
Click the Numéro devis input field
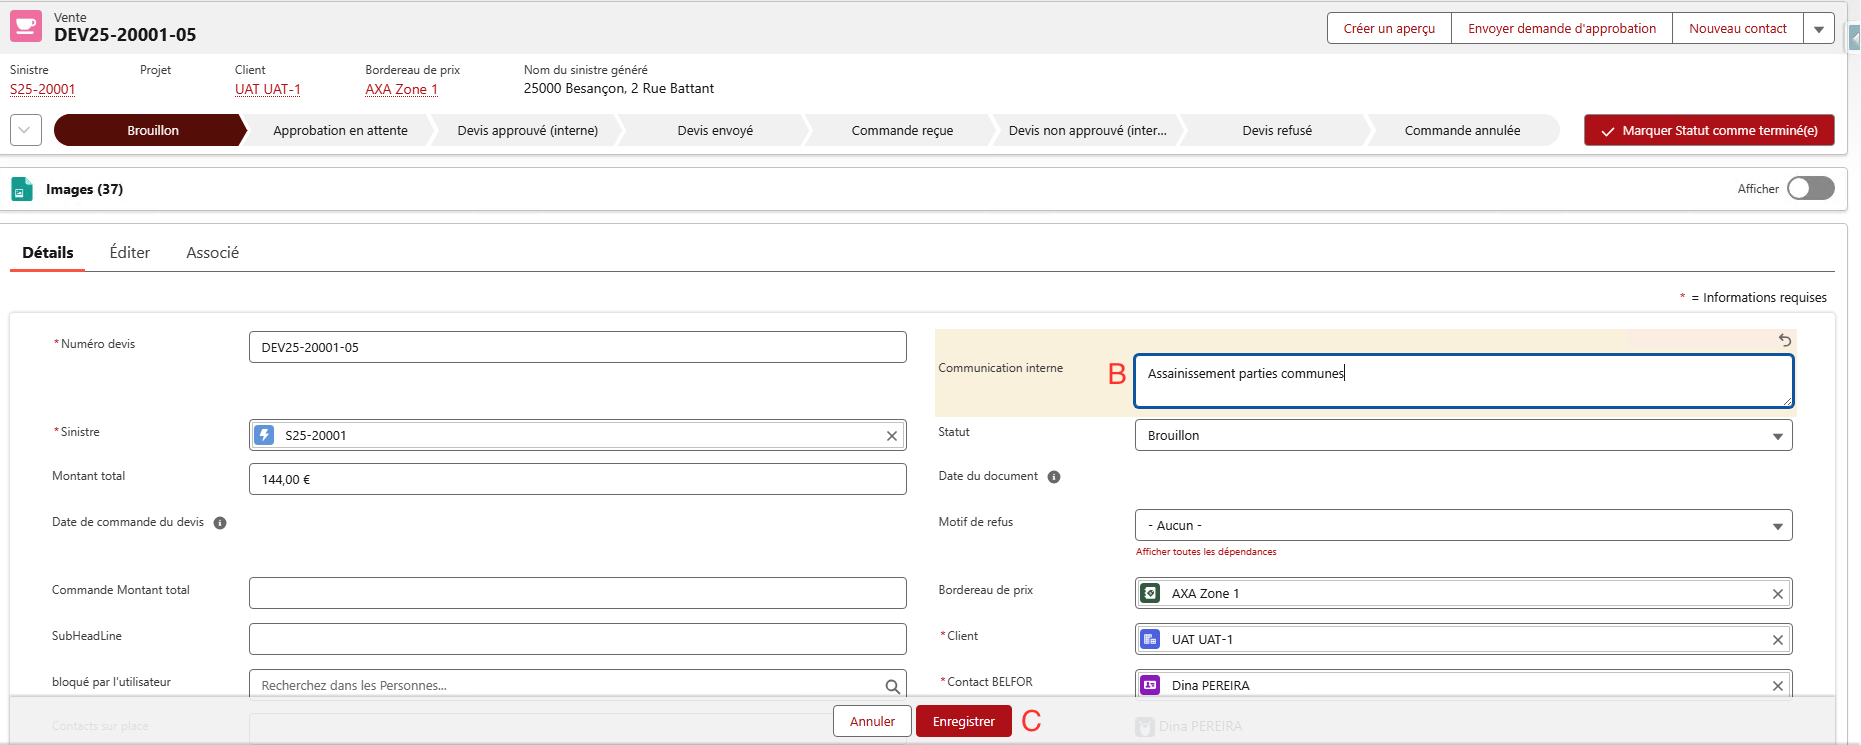pyautogui.click(x=578, y=347)
